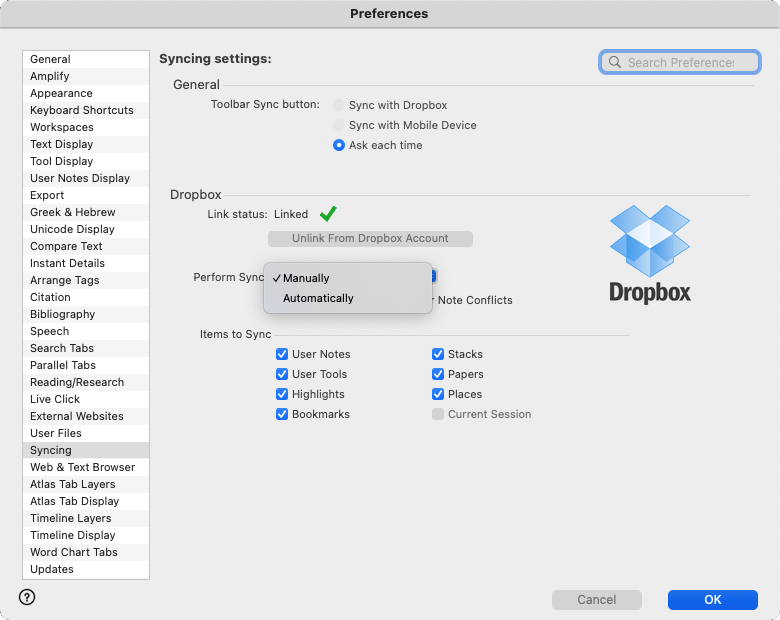This screenshot has height=620, width=780.
Task: Toggle the Papers sync checkbox
Action: (x=438, y=374)
